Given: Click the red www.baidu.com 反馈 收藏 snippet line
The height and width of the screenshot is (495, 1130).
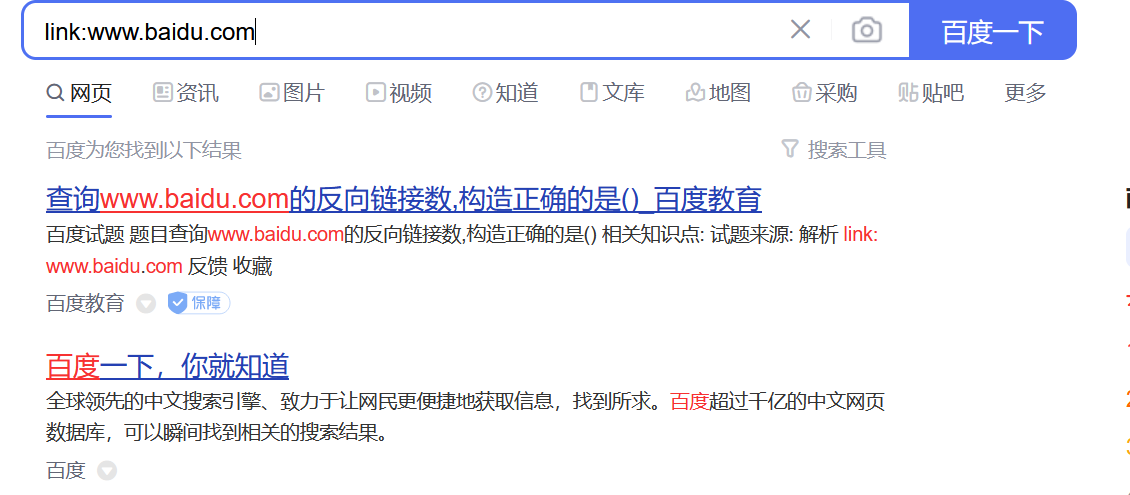Looking at the screenshot, I should pos(159,267).
